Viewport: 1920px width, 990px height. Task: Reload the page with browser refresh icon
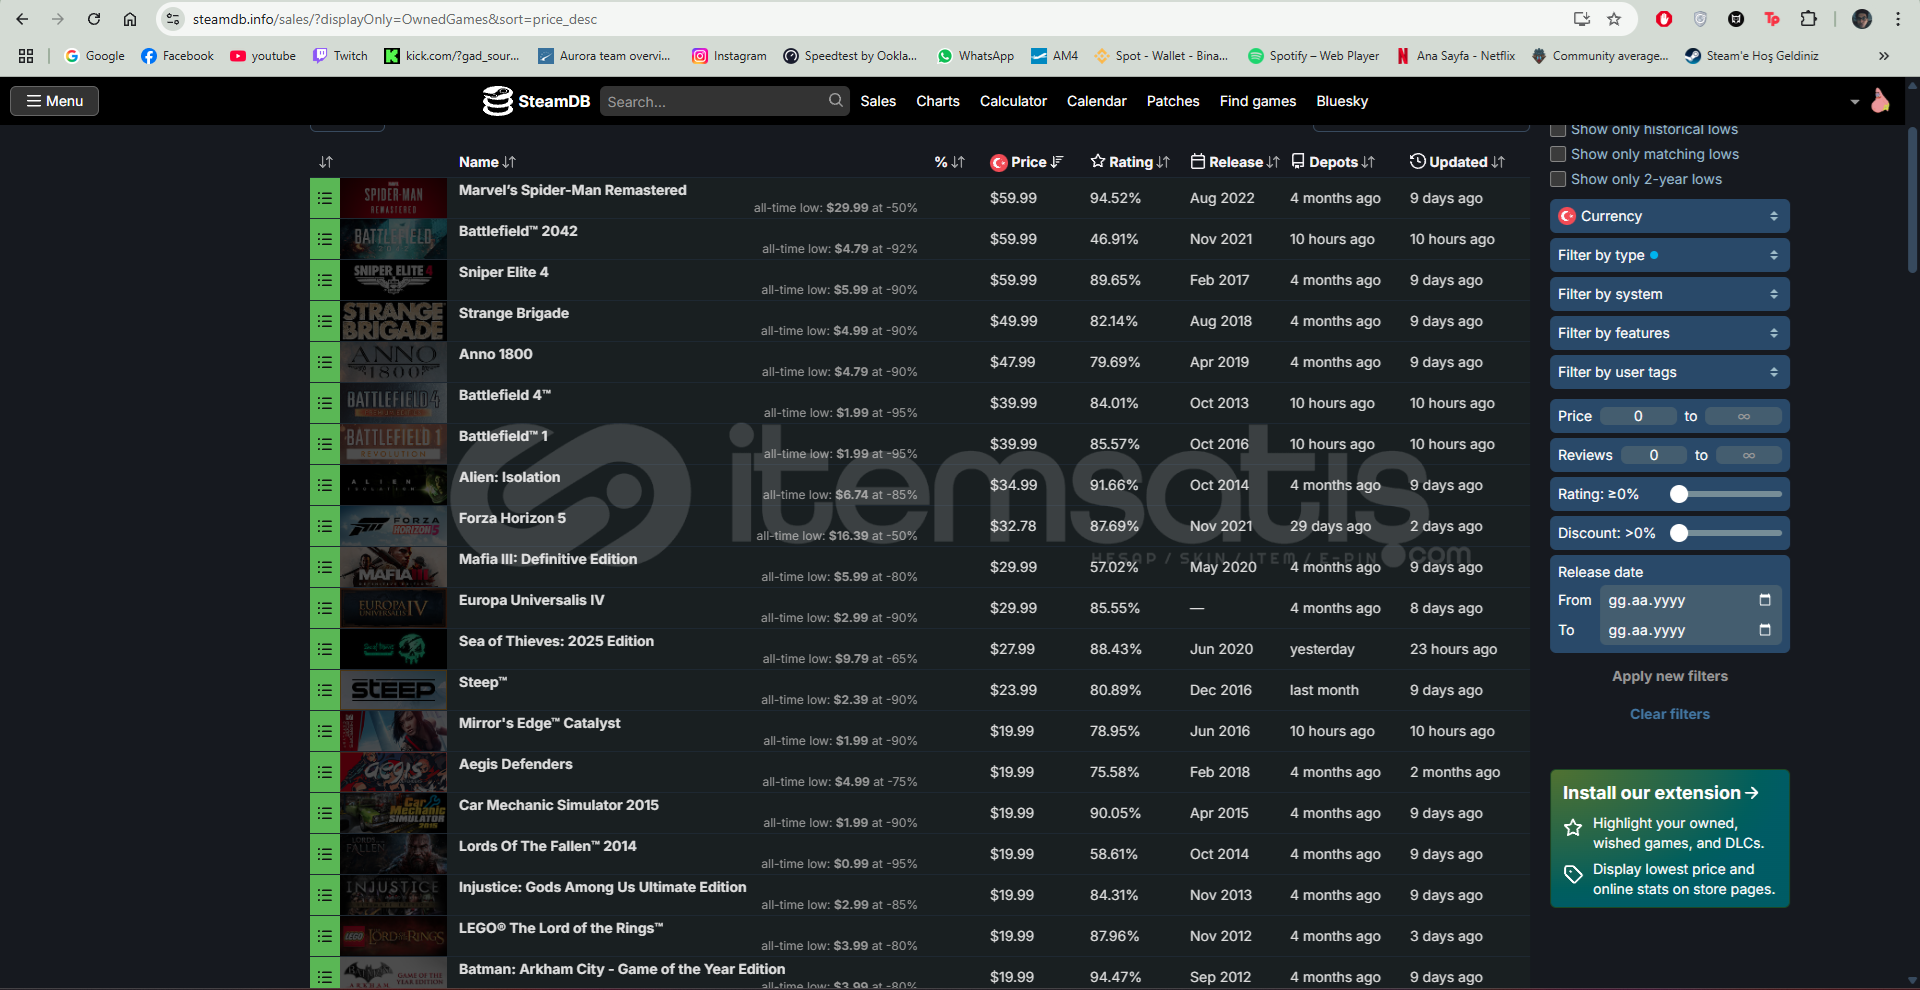pos(94,19)
